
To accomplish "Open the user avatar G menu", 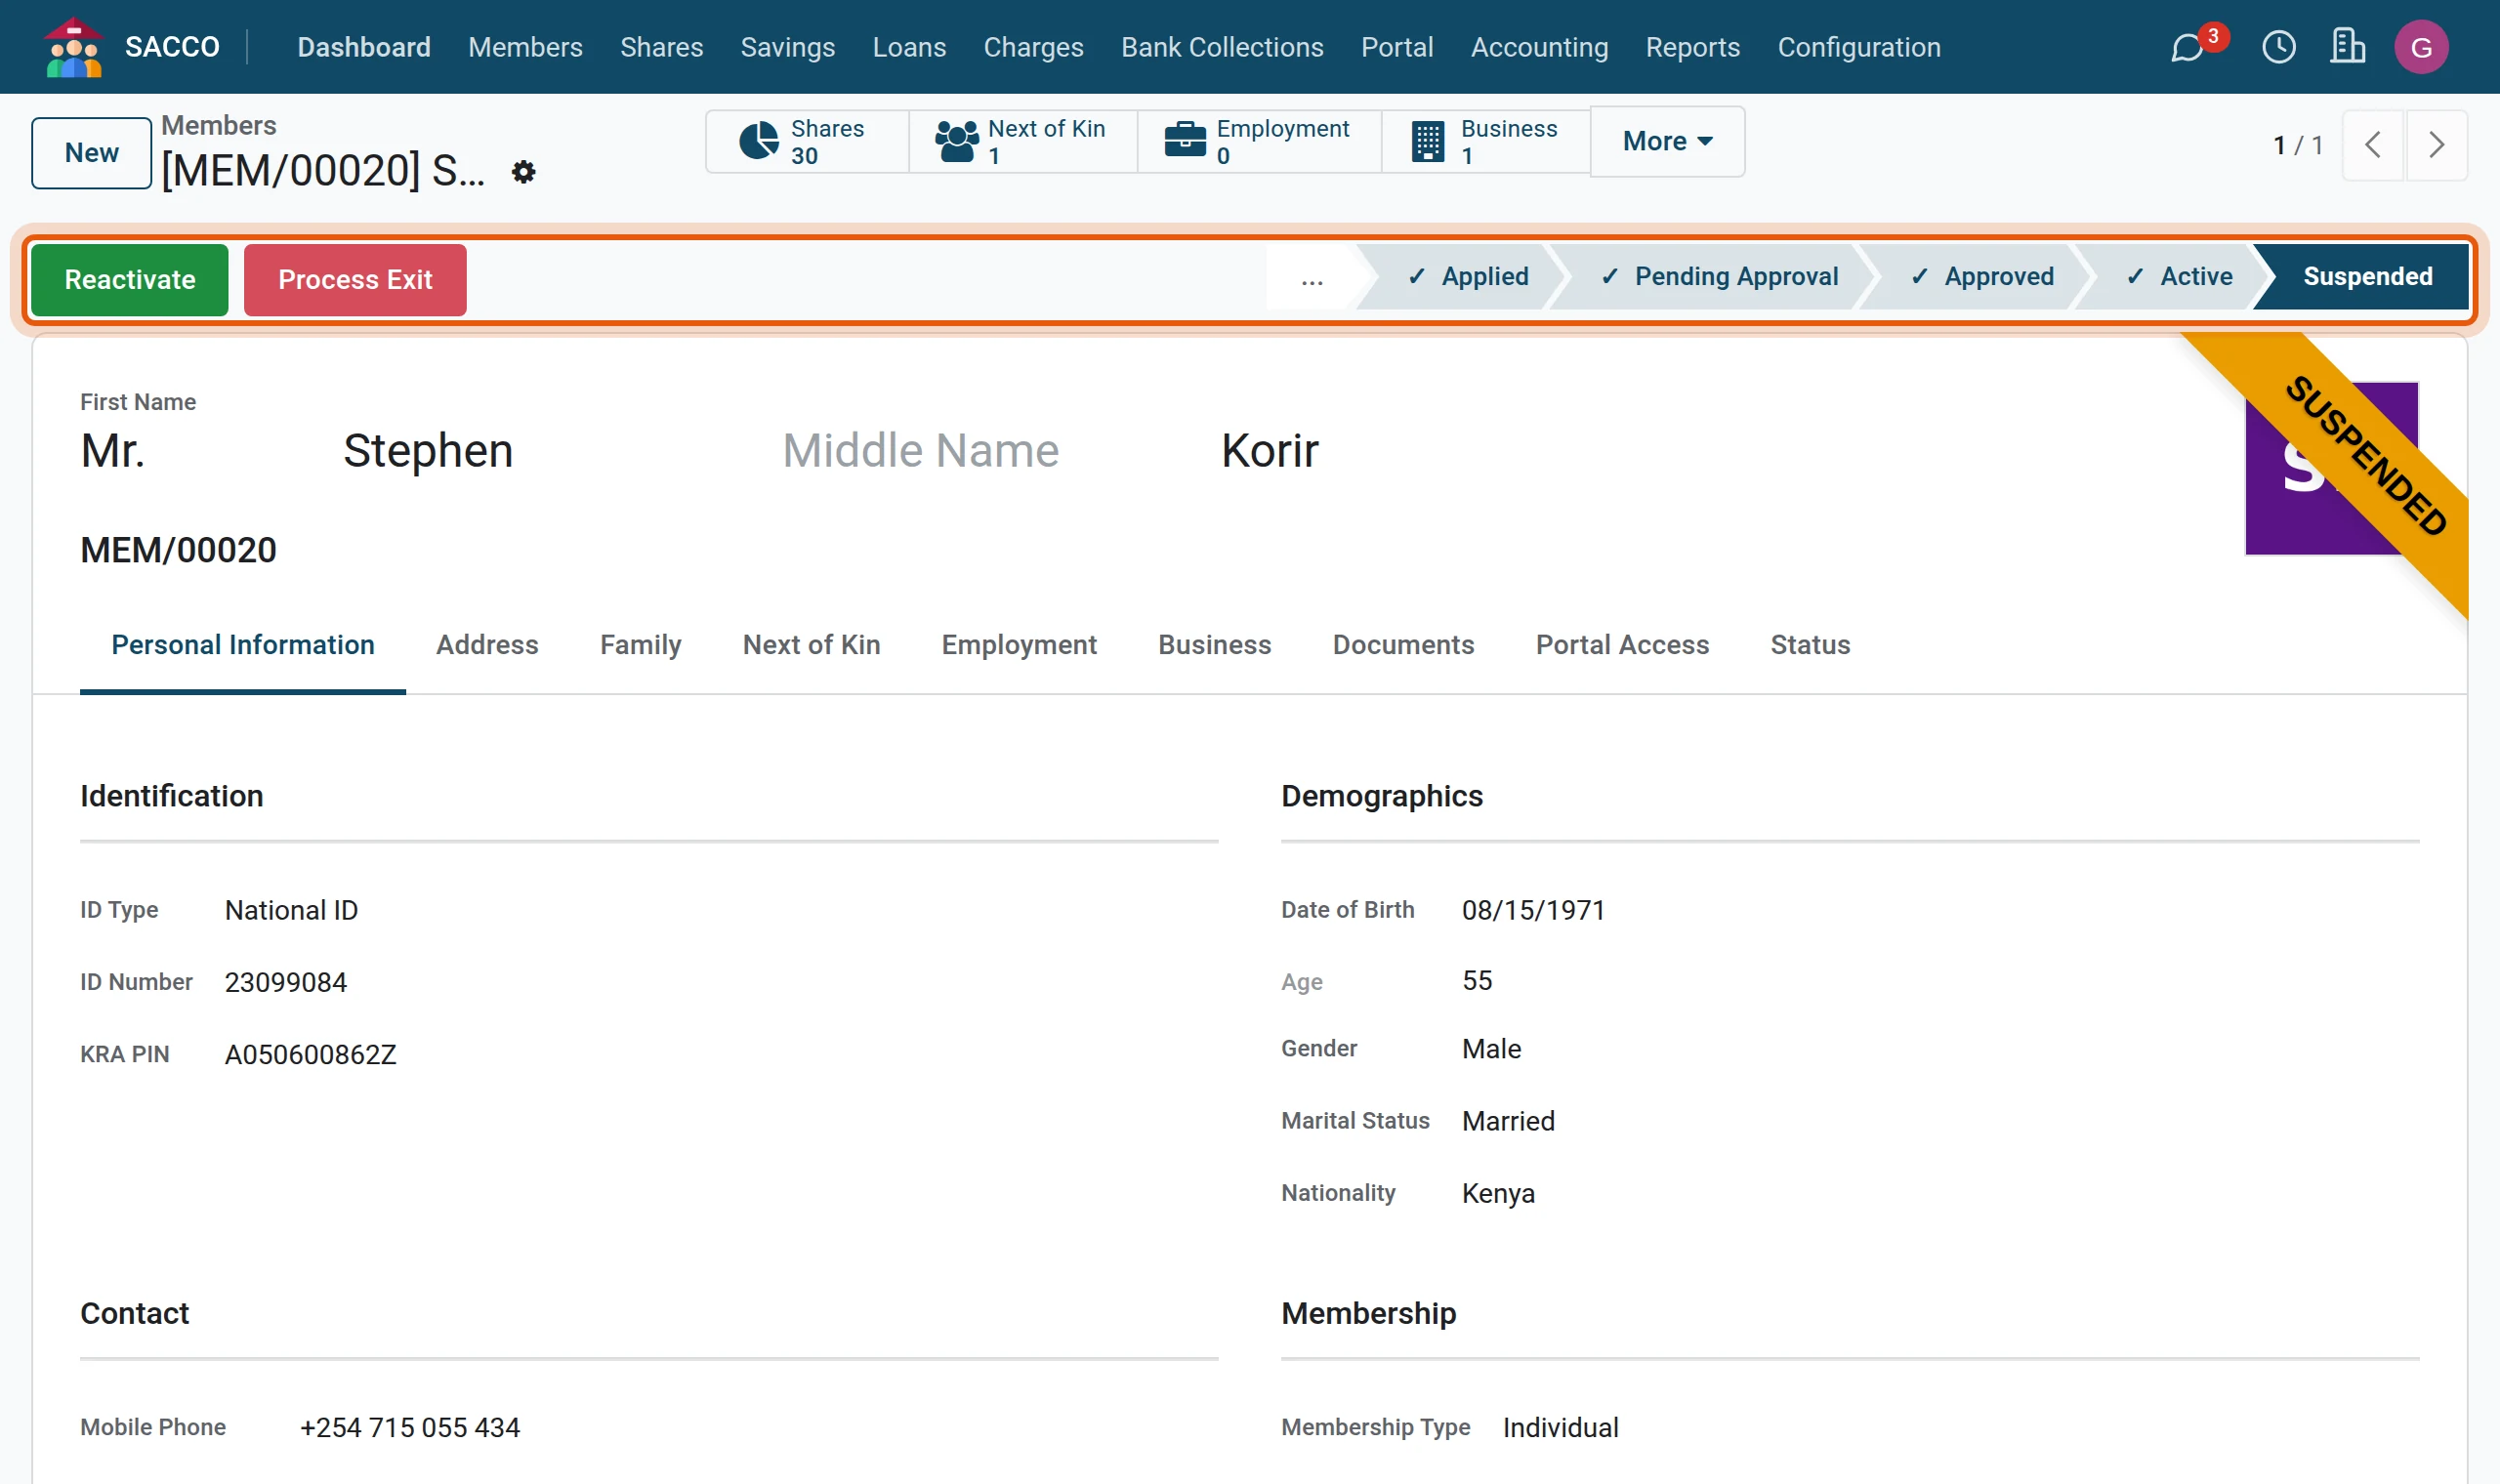I will [2420, 47].
